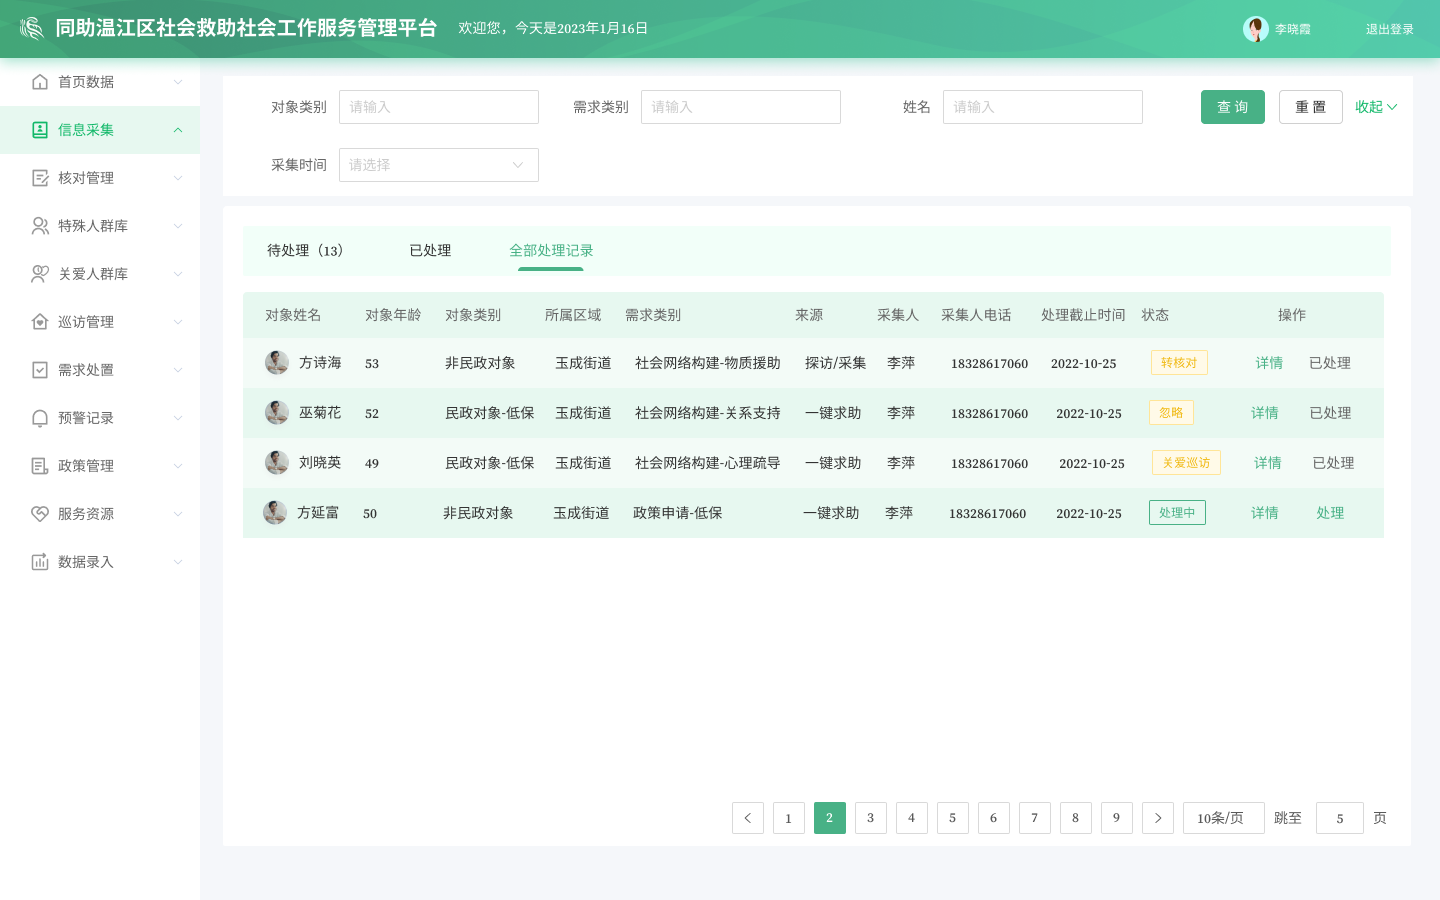The width and height of the screenshot is (1440, 900).
Task: Focus the 对象类别 input field
Action: 439,107
